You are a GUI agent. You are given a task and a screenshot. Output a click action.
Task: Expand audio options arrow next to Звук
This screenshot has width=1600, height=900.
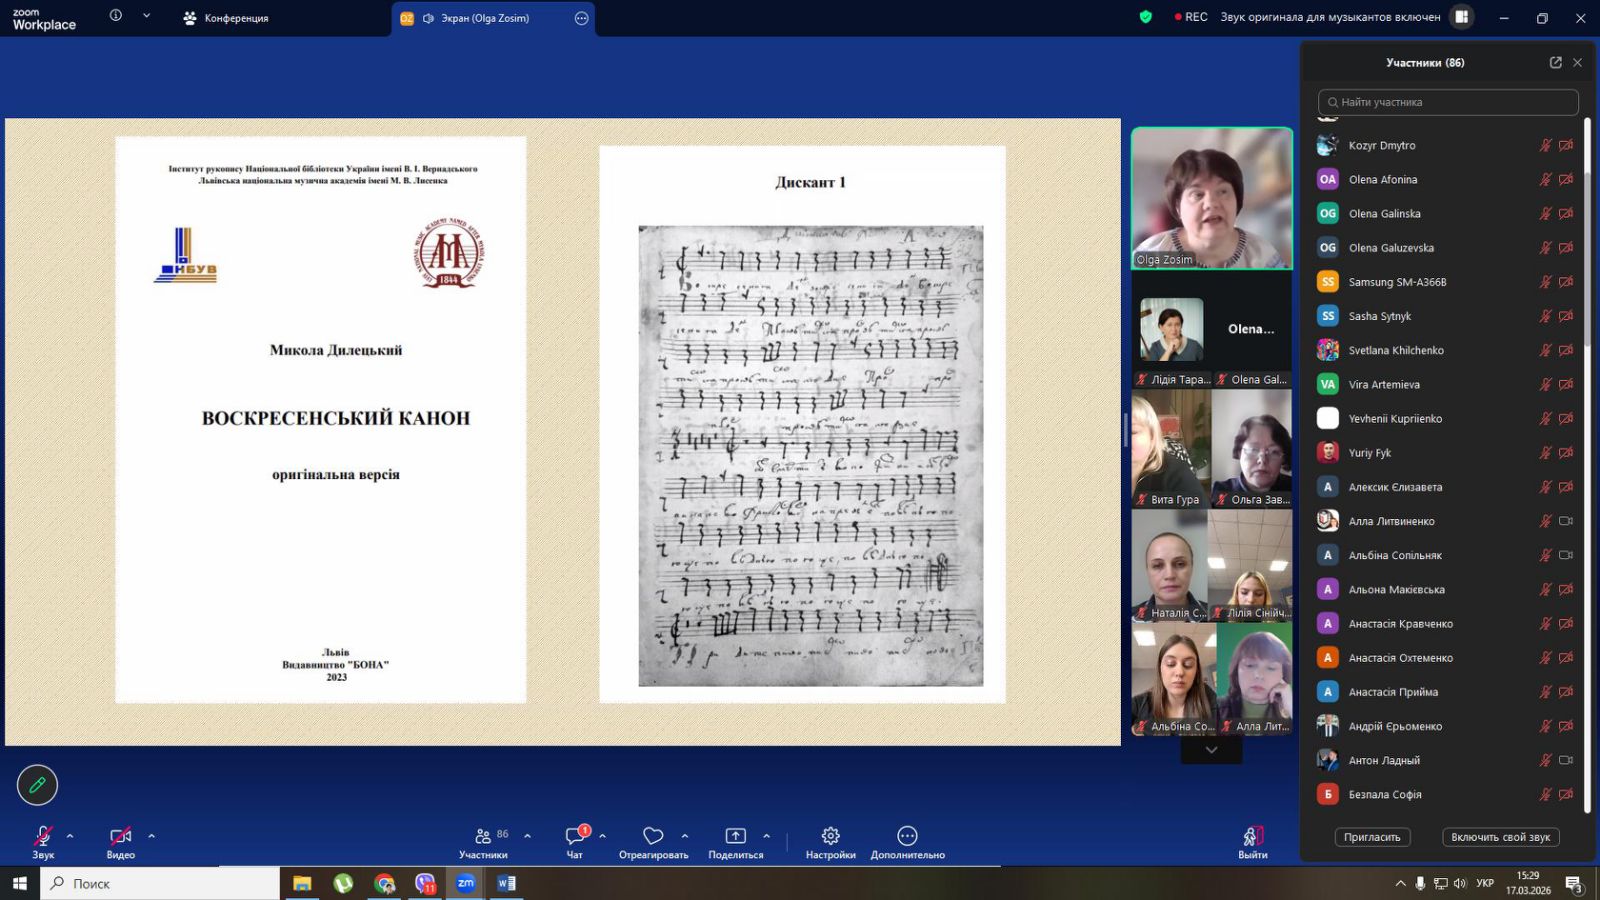tap(70, 836)
